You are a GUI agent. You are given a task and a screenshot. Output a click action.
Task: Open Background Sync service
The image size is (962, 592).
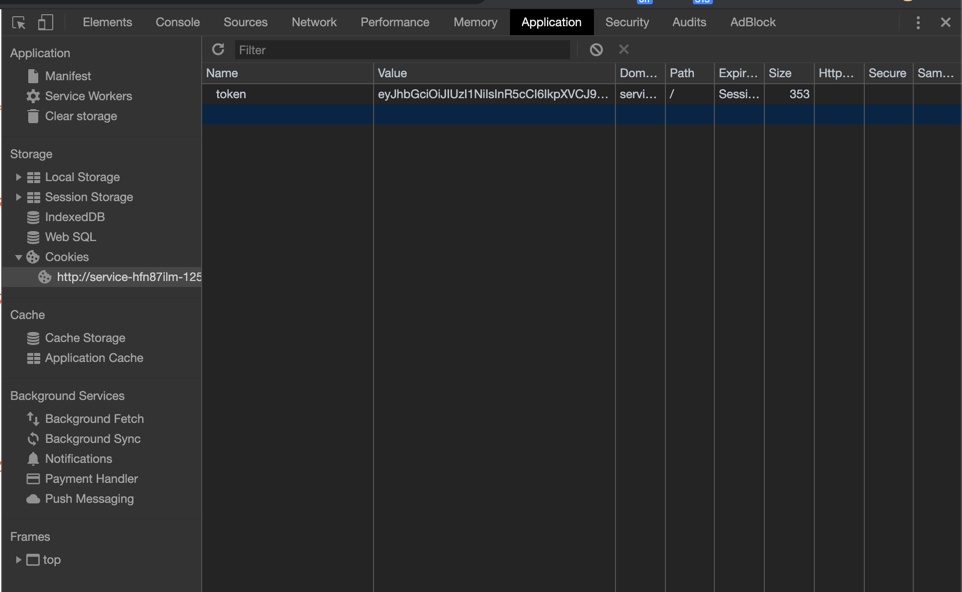point(92,439)
